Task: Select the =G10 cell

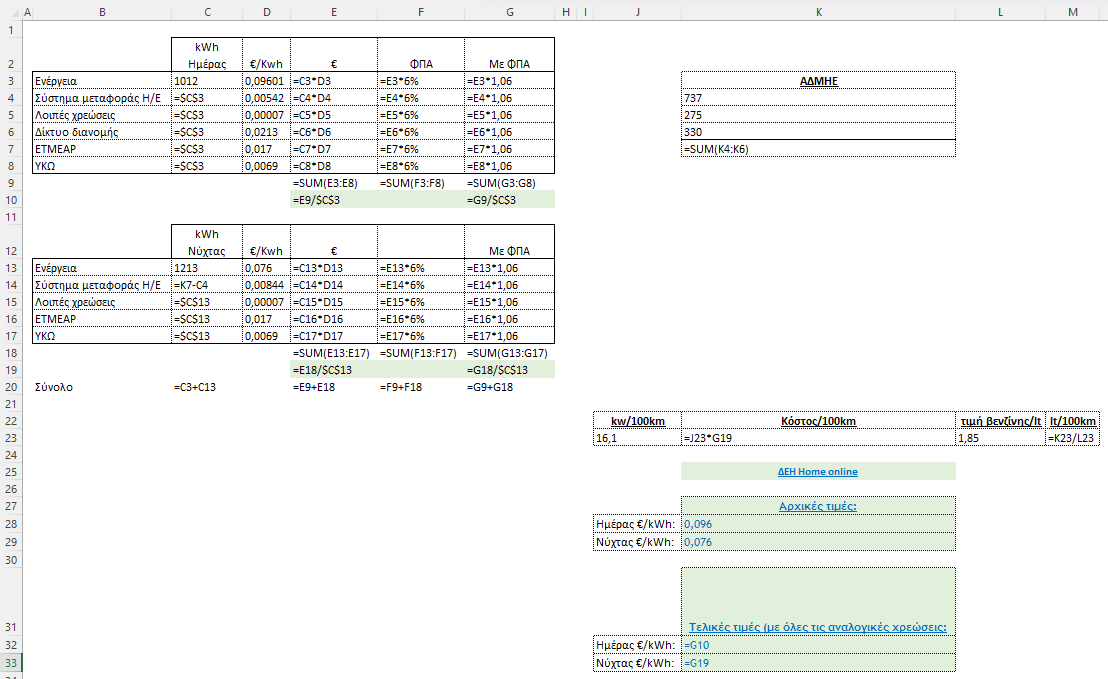Action: [818, 645]
